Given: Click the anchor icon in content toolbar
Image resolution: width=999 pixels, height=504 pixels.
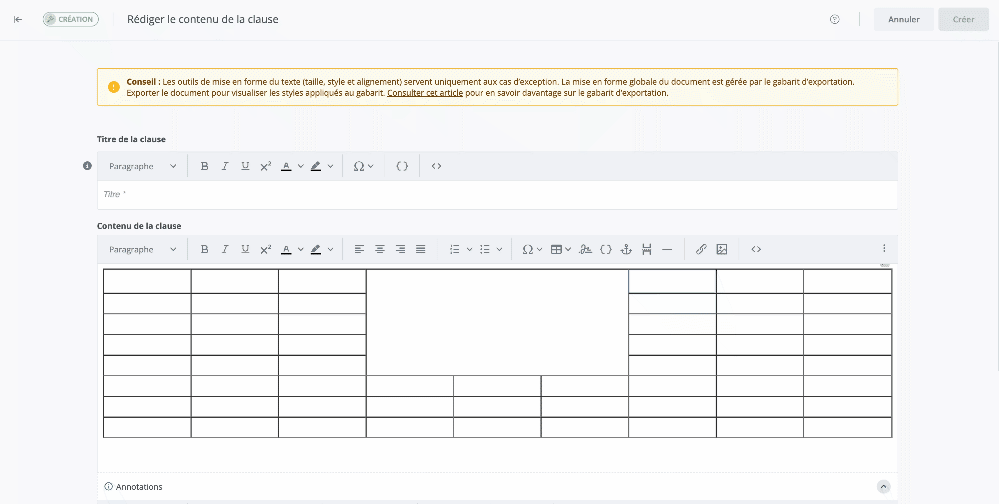Looking at the screenshot, I should [627, 249].
